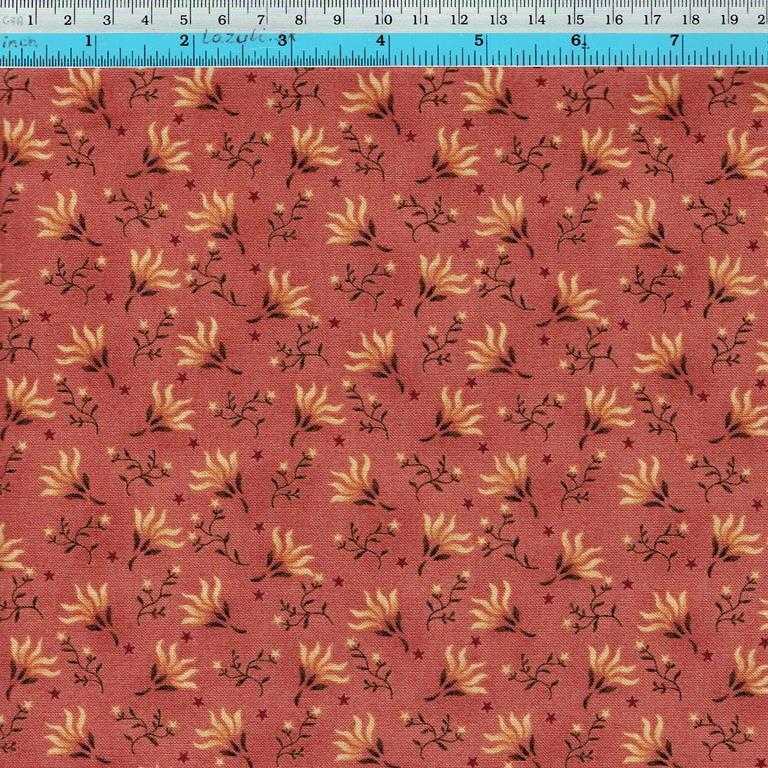Viewport: 768px width, 768px height.
Task: Click number 8 on the white centimeter ruler
Action: point(298,20)
